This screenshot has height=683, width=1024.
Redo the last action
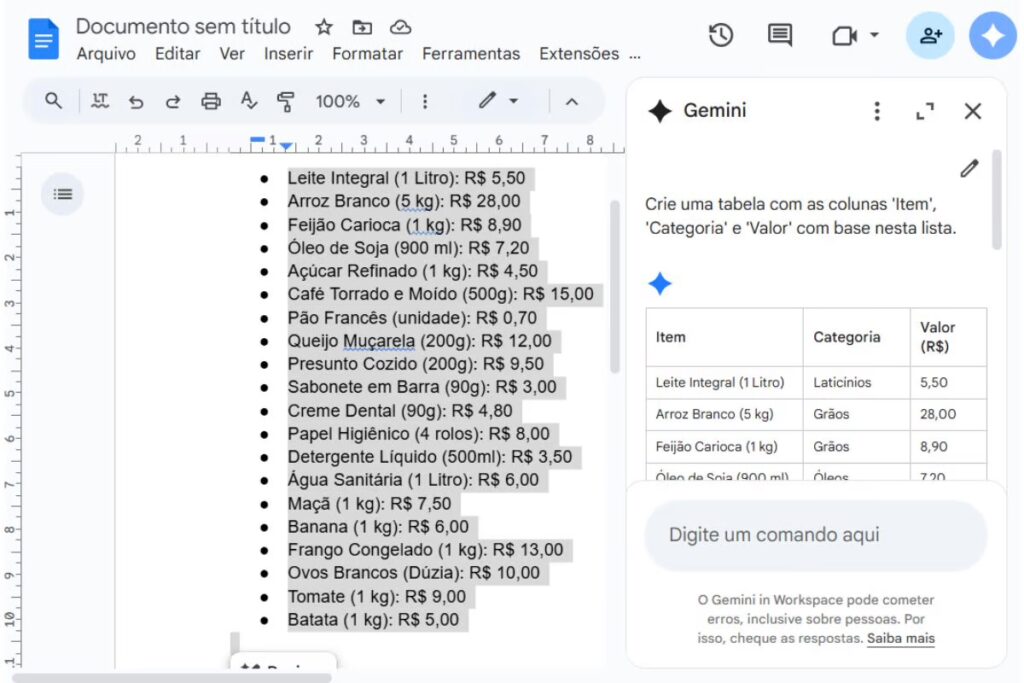[x=172, y=101]
